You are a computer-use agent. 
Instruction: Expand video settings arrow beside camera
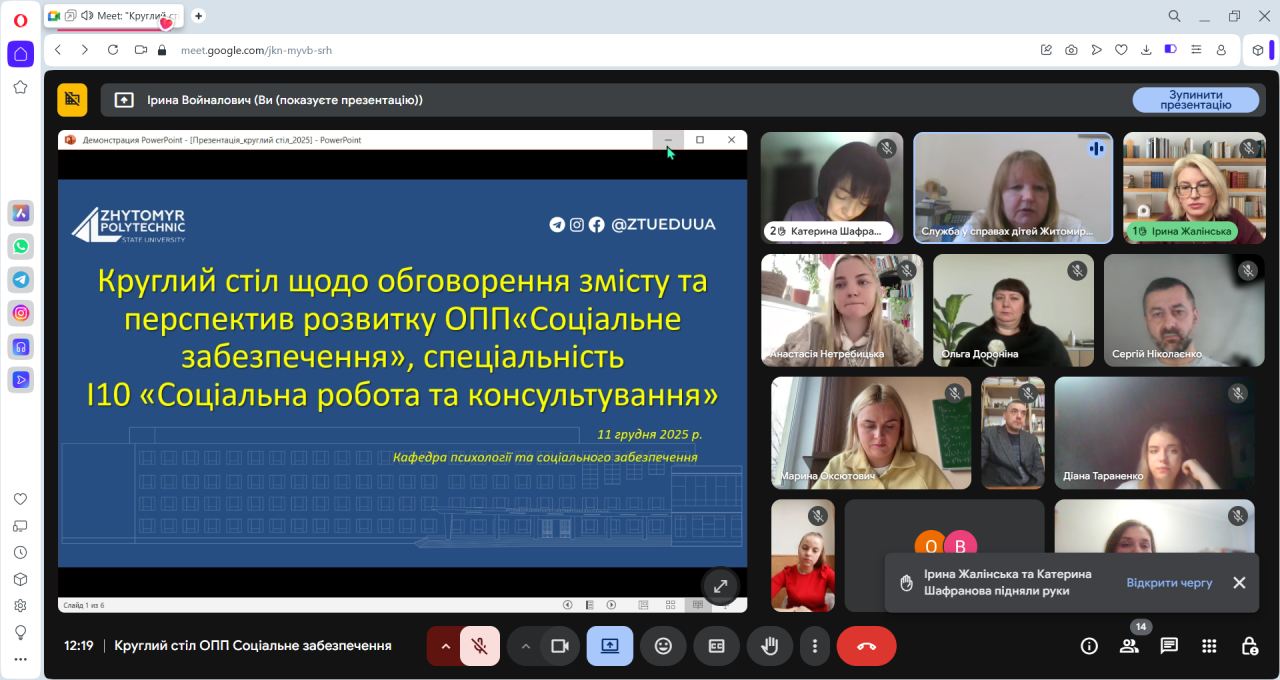[525, 646]
